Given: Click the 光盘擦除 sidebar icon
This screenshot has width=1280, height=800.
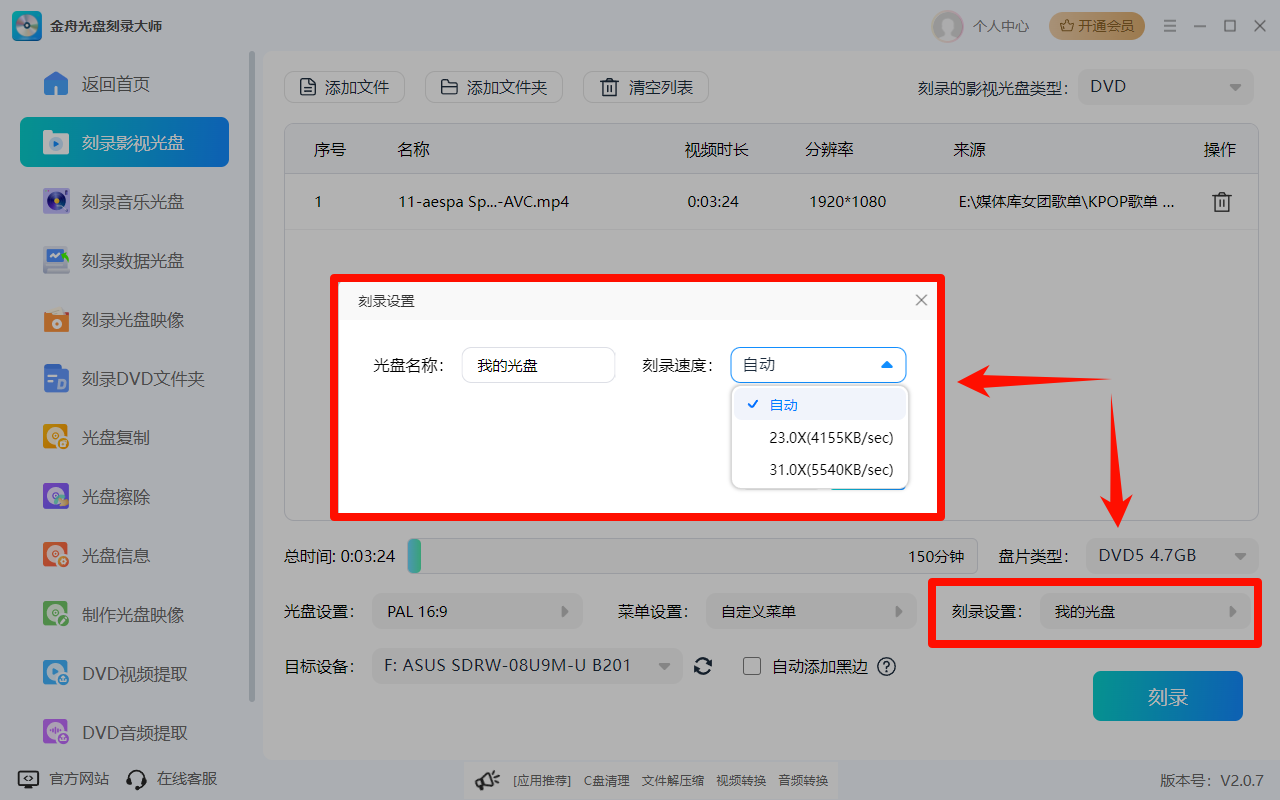Looking at the screenshot, I should coord(56,497).
